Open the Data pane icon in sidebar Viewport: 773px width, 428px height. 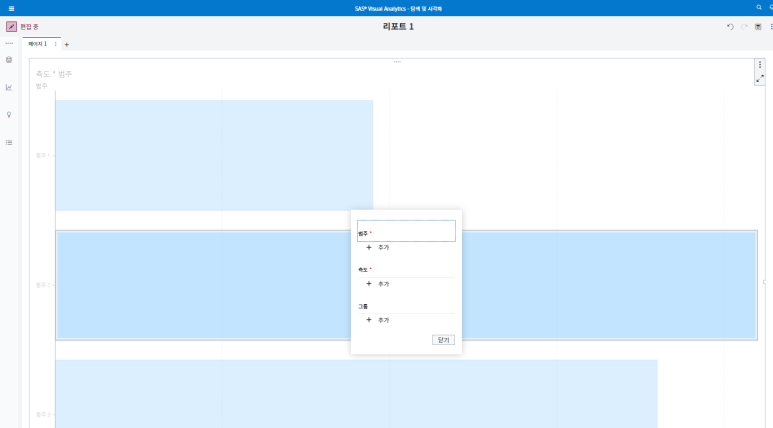tap(9, 60)
